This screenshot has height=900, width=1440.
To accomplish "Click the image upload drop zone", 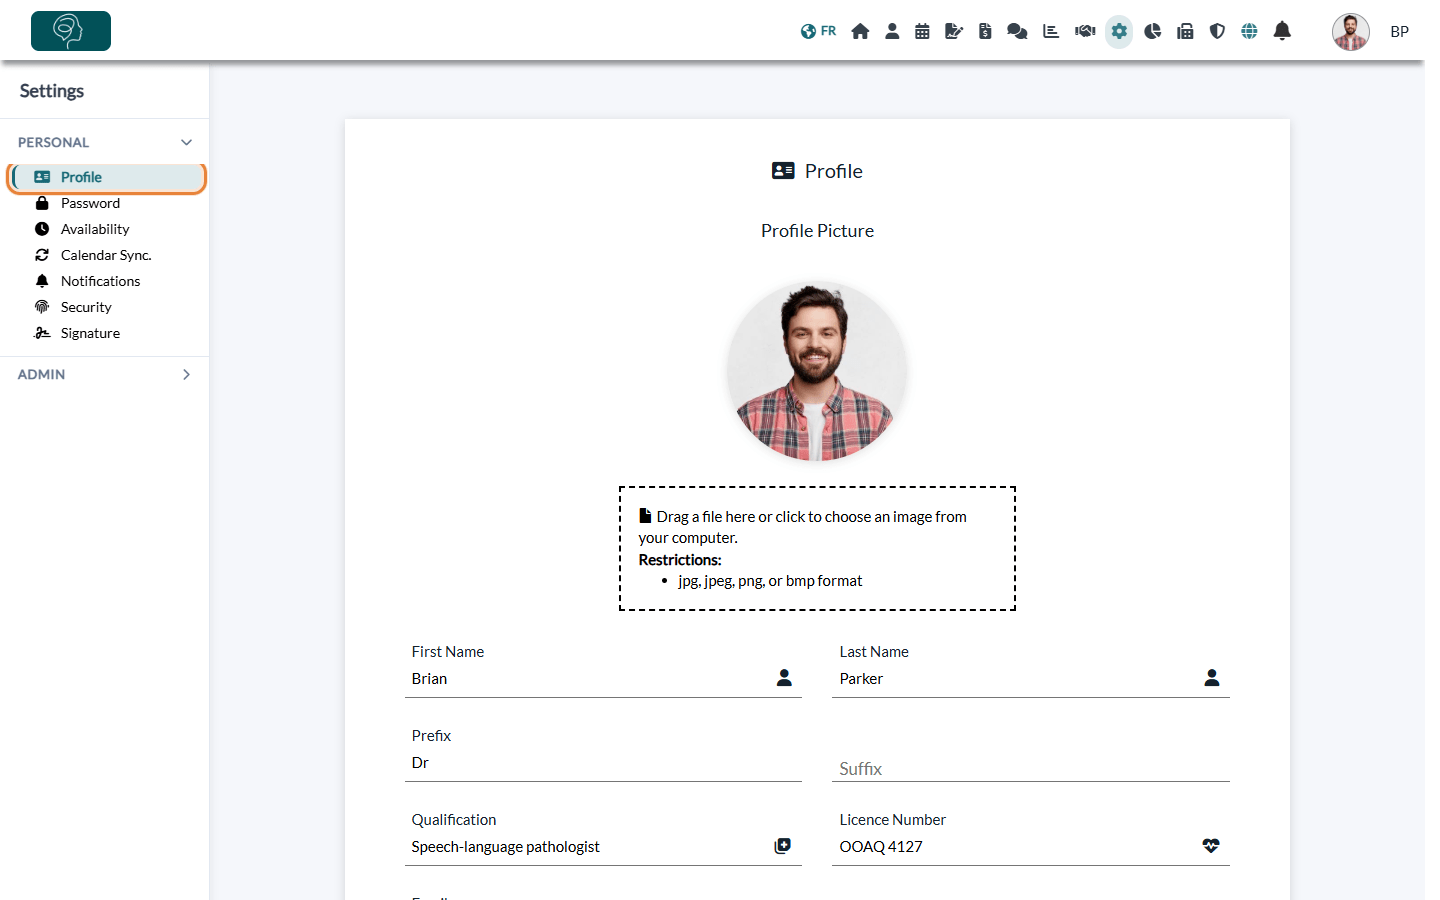I will (x=817, y=548).
